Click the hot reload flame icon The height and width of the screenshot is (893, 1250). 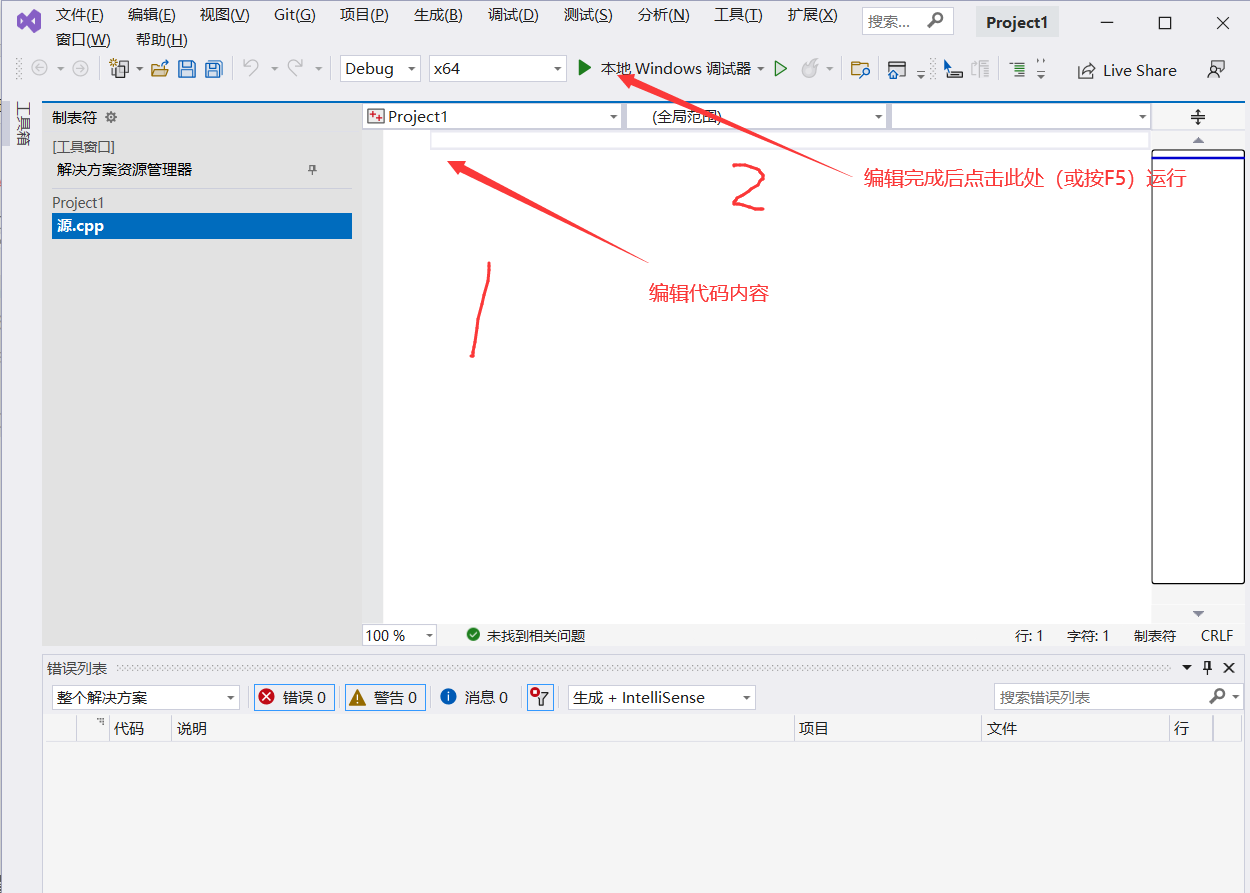809,69
